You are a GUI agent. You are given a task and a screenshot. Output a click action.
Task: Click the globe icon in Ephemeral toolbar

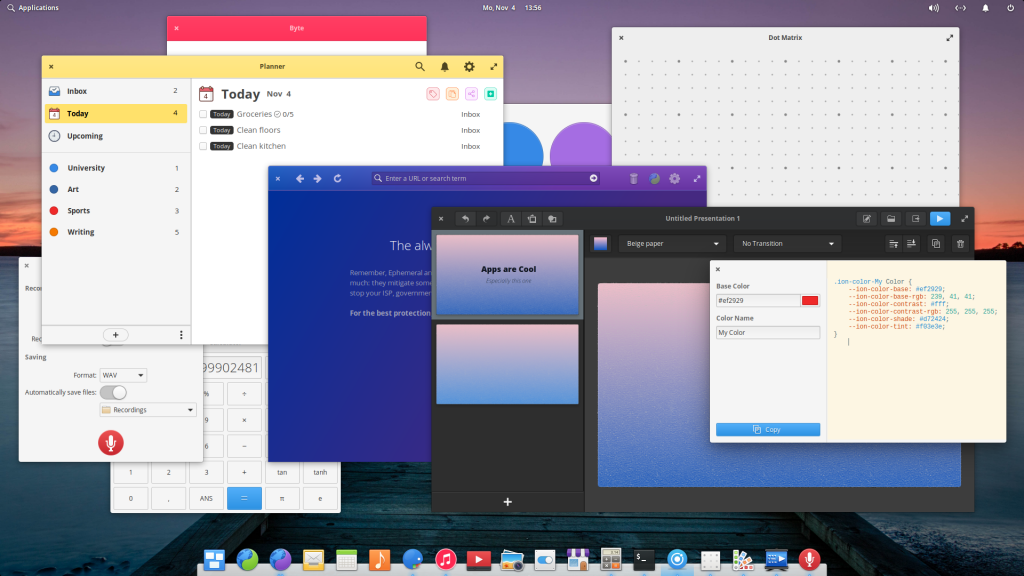coord(654,178)
